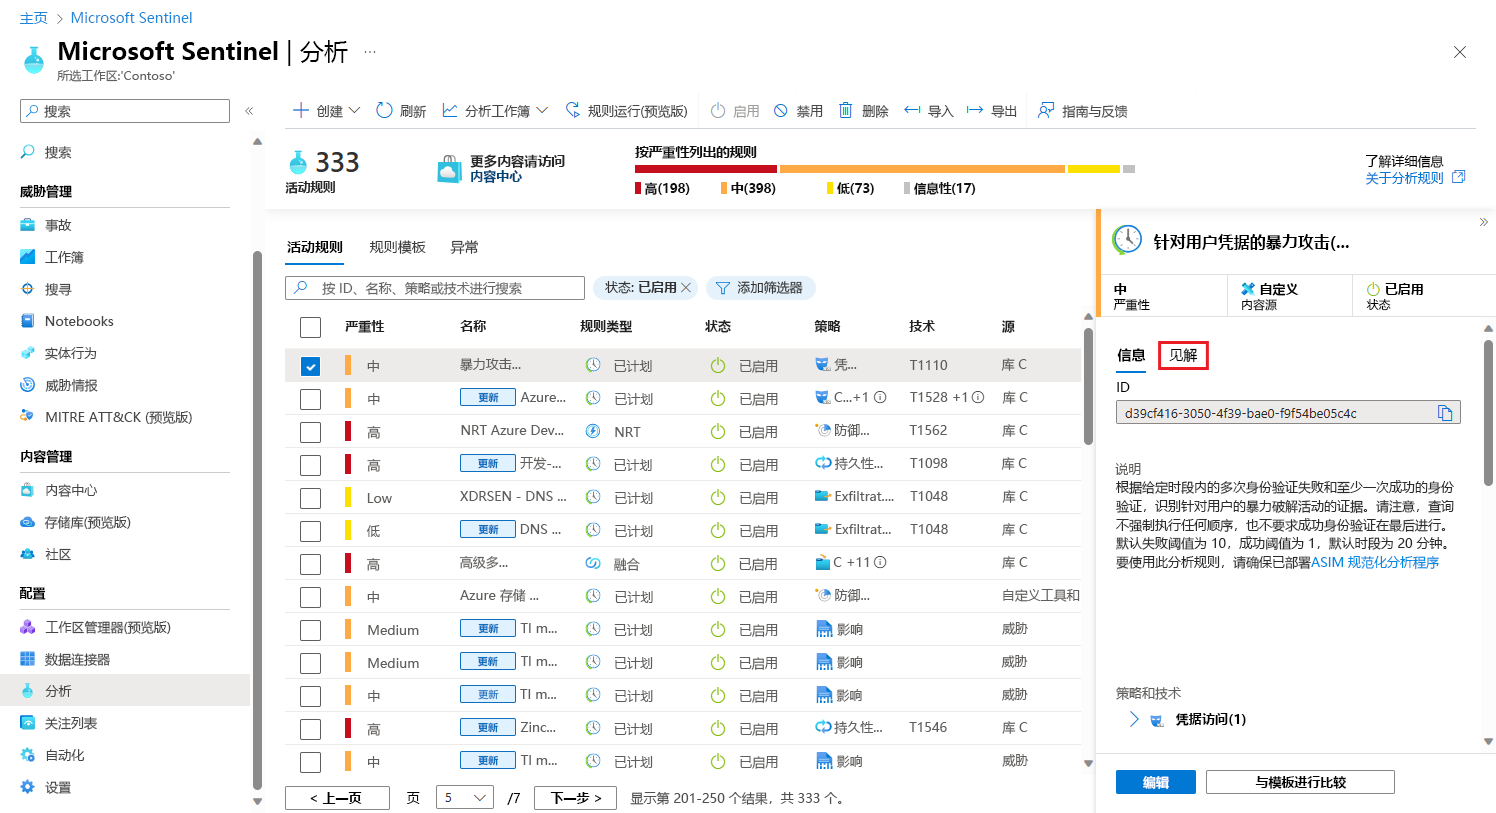Click 主页 breadcrumb
This screenshot has width=1496, height=813.
pyautogui.click(x=34, y=18)
